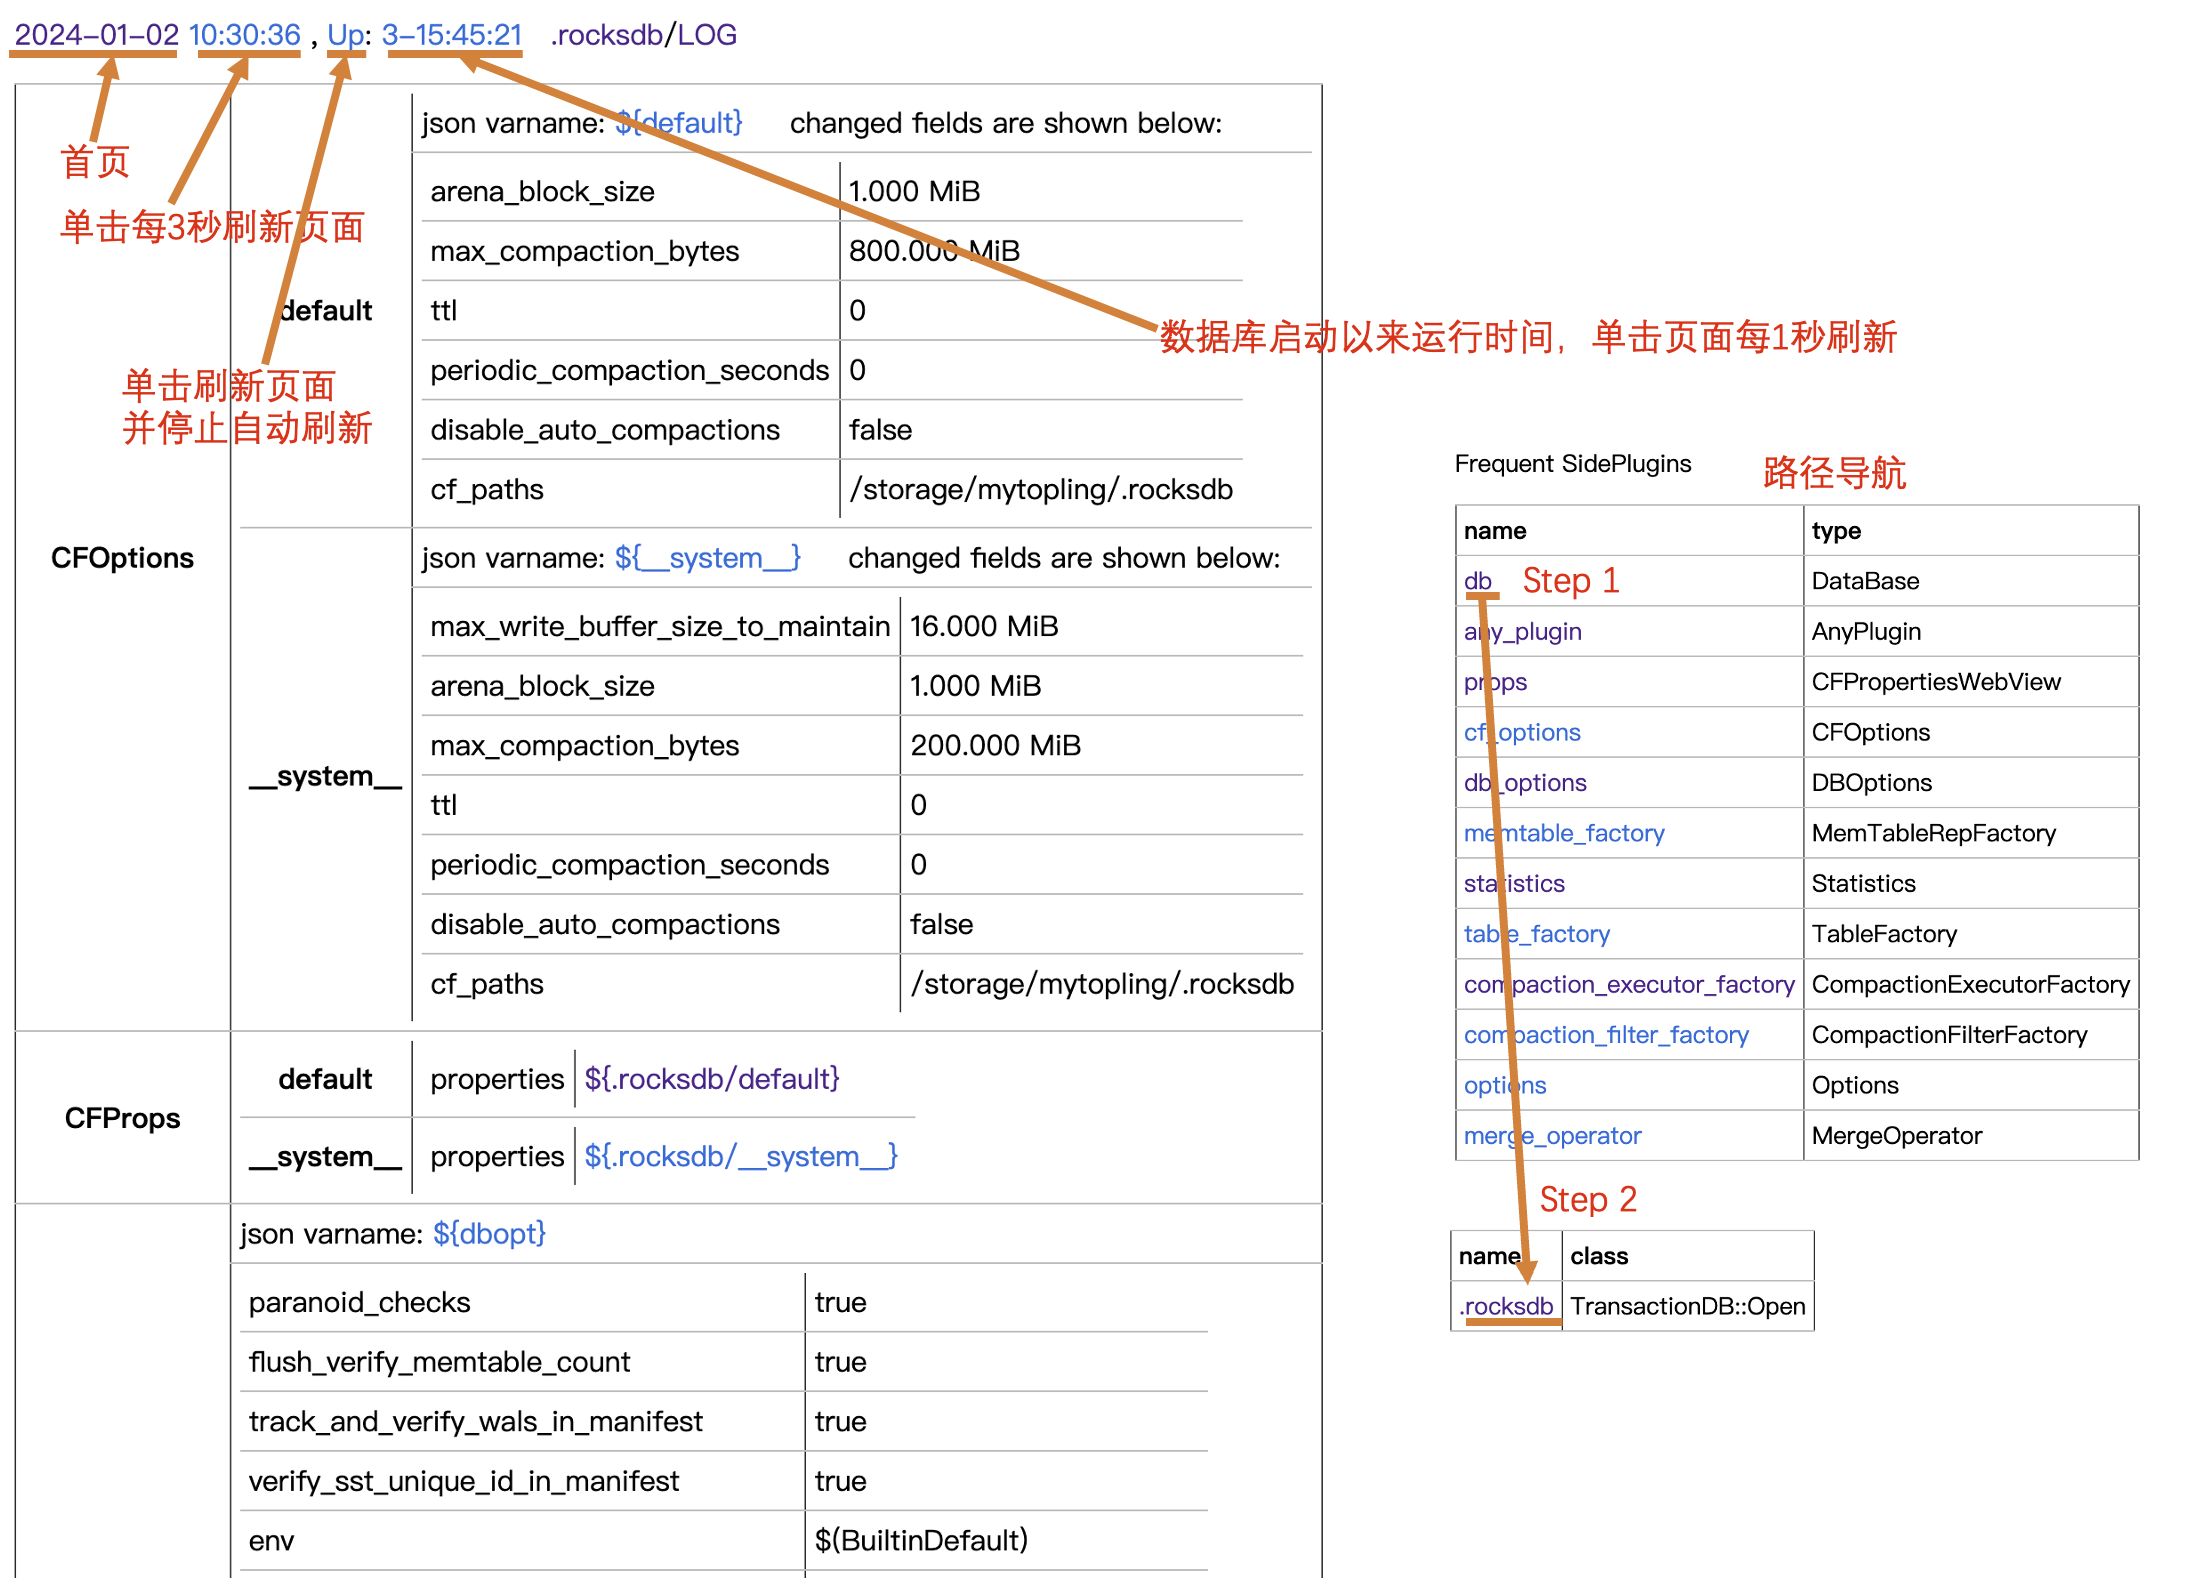Screen dimensions: 2192x1592
Task: Open the compaction_filter_factory link
Action: pyautogui.click(x=1606, y=1035)
